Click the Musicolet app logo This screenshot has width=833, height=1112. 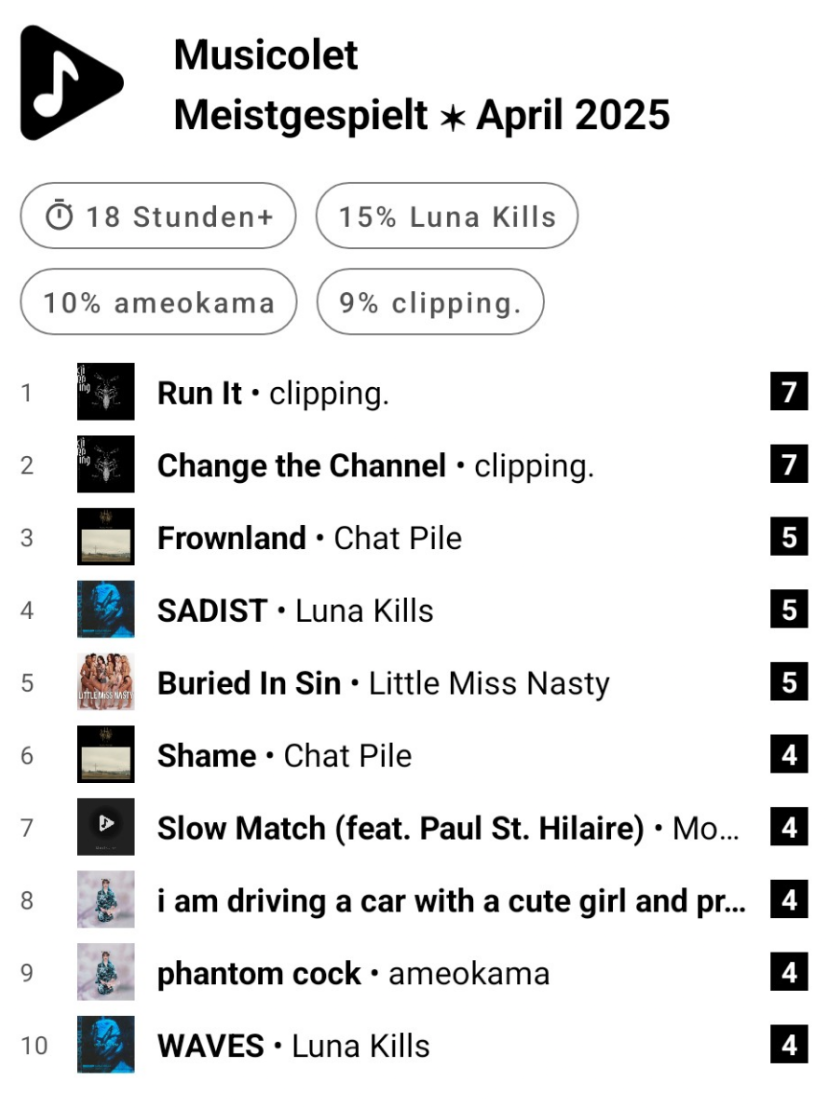(x=72, y=83)
